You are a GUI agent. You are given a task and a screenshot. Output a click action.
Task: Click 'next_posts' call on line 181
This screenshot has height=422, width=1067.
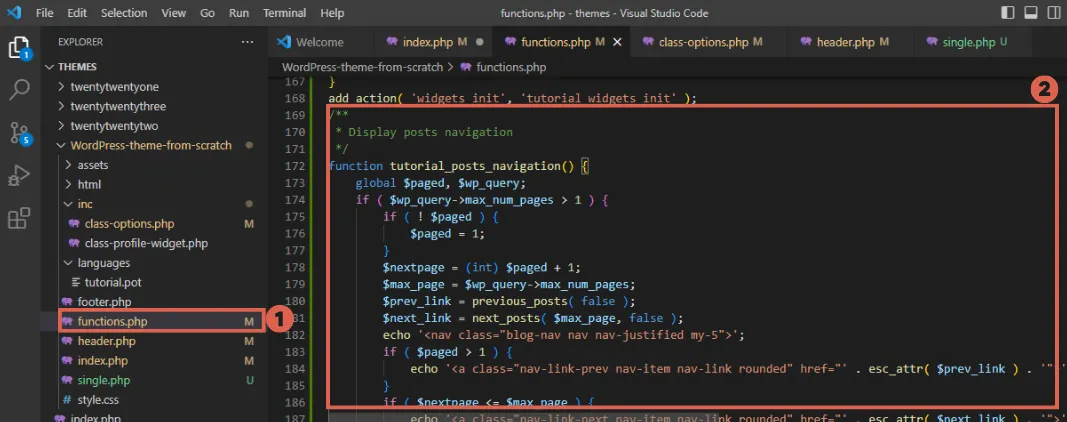coord(506,319)
